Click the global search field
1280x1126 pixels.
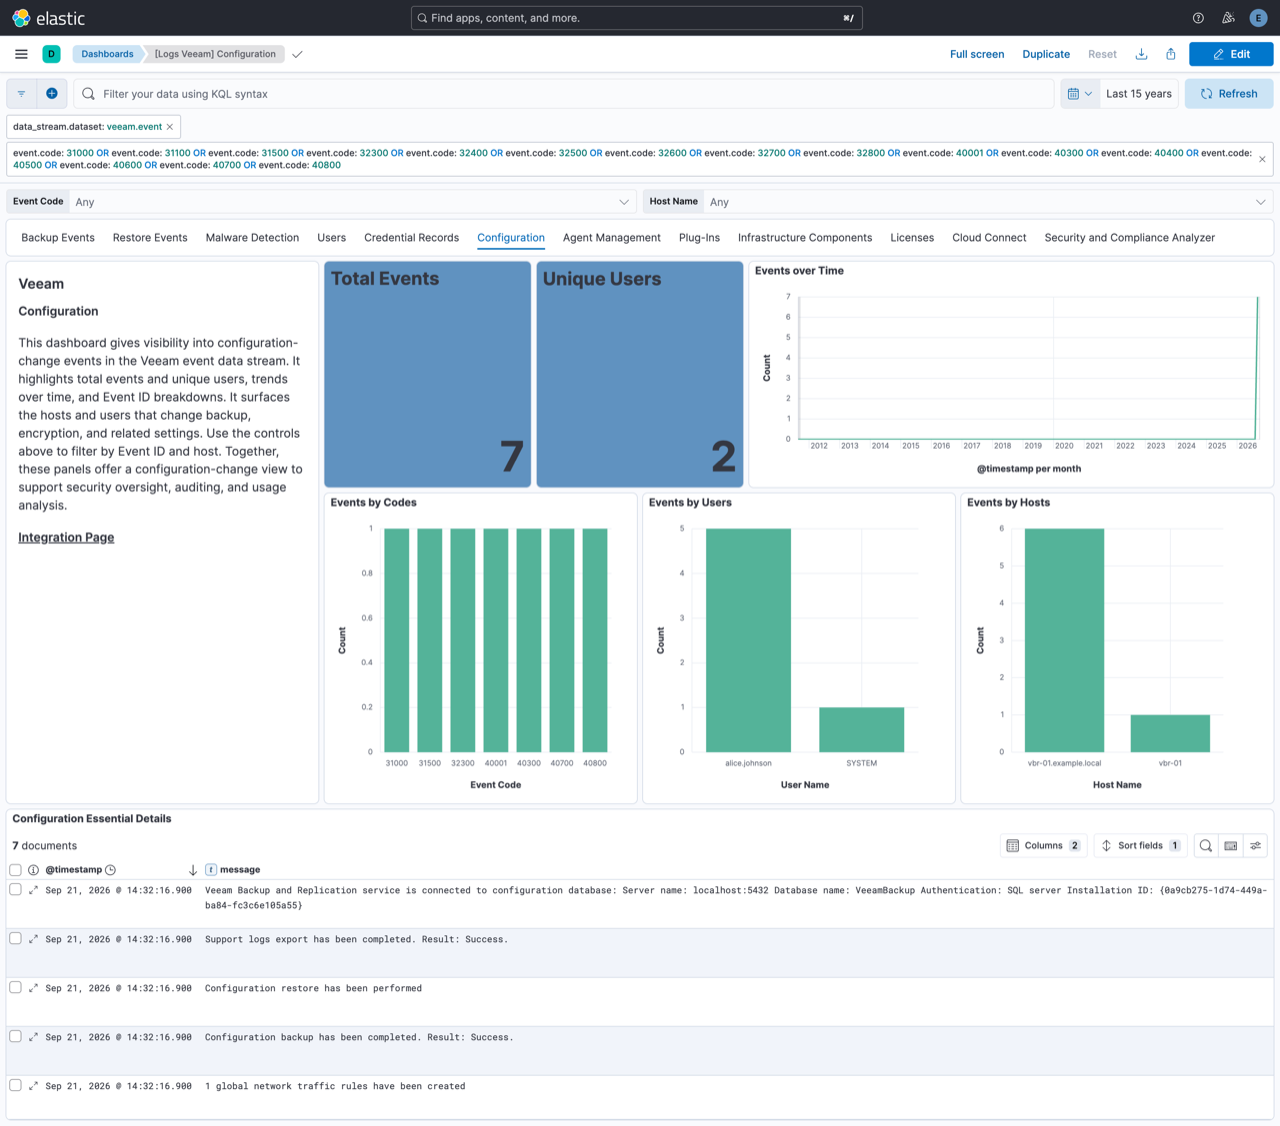[x=636, y=18]
